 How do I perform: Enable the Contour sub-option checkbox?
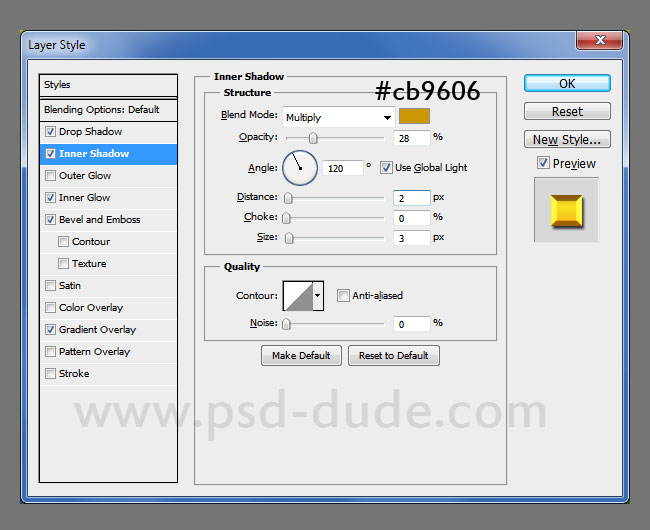pyautogui.click(x=63, y=242)
